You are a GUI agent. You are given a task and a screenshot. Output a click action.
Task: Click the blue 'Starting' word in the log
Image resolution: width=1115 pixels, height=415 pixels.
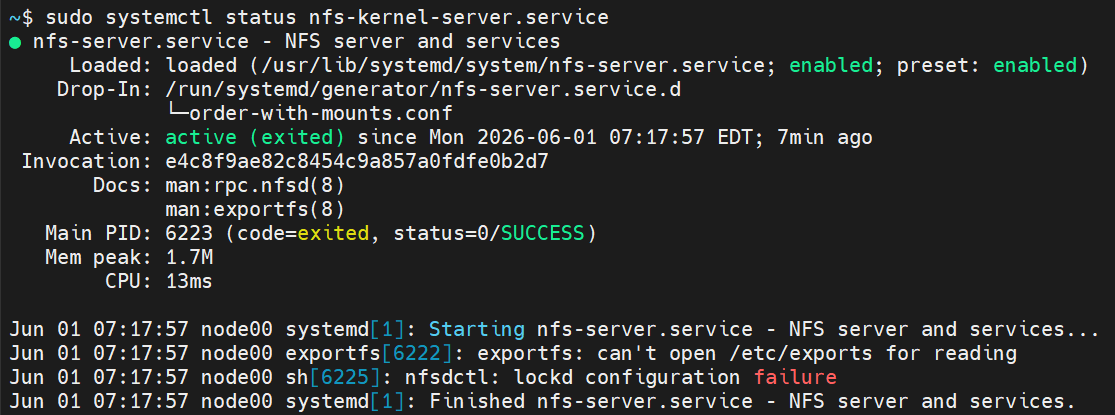pyautogui.click(x=476, y=329)
